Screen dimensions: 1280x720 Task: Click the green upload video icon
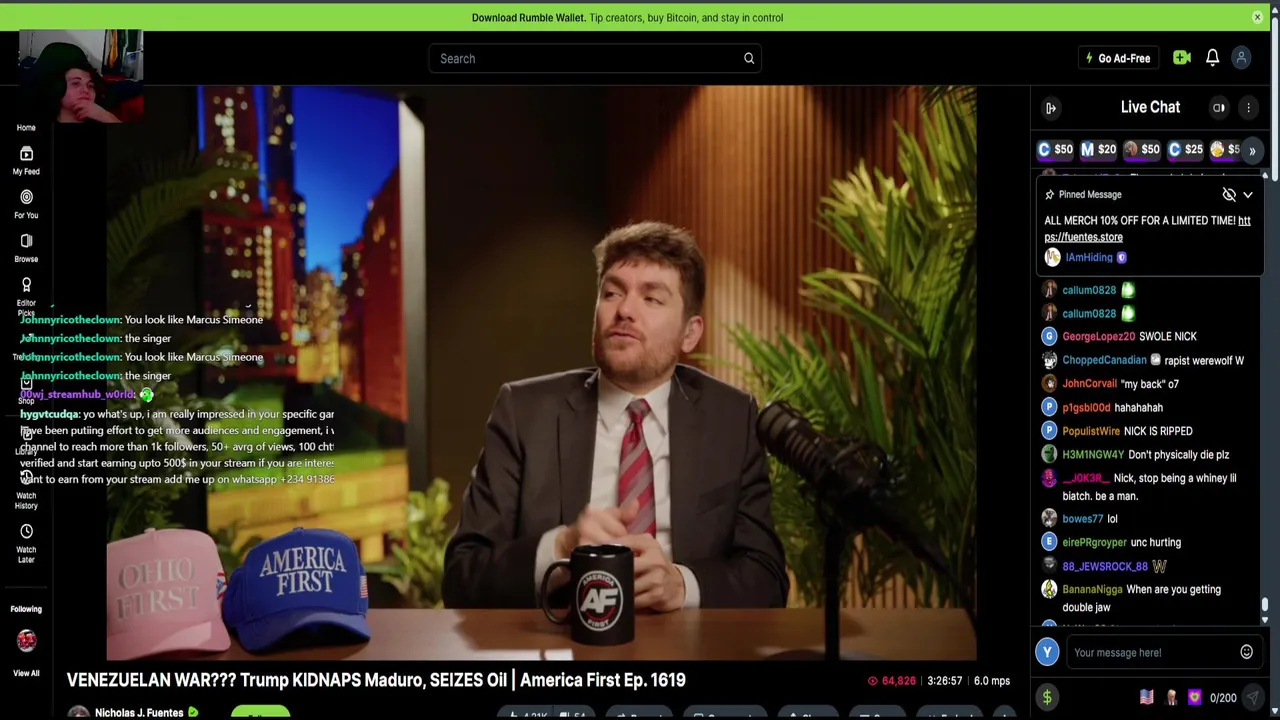pos(1181,58)
